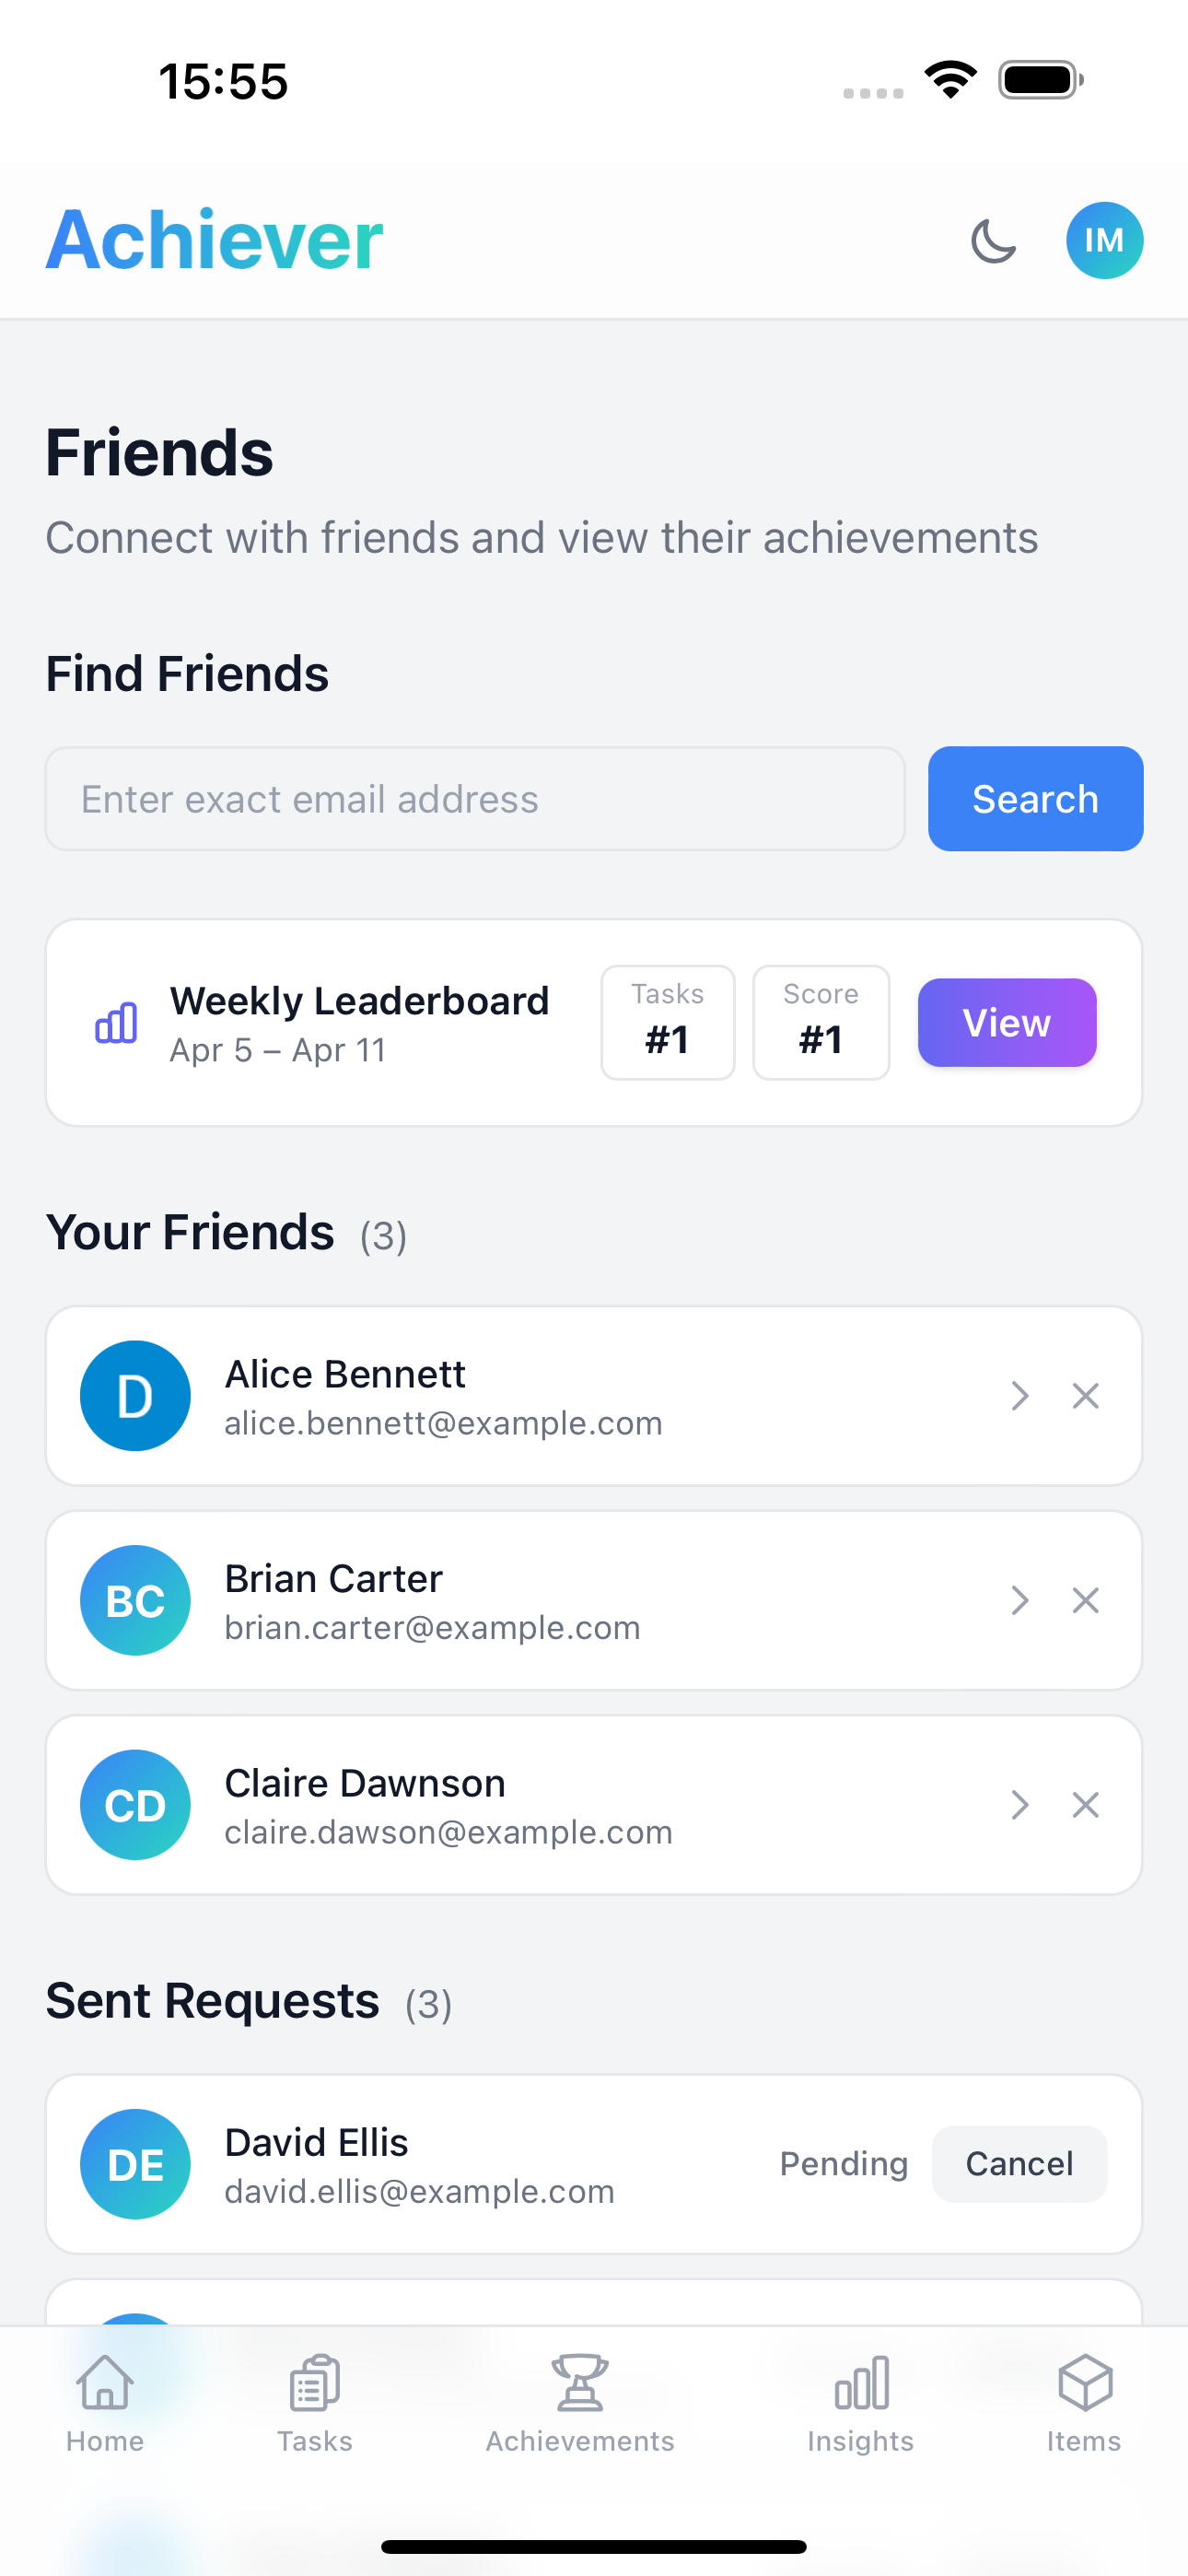The image size is (1188, 2576).
Task: Click the Weekly Leaderboard bar chart icon
Action: tap(116, 1022)
